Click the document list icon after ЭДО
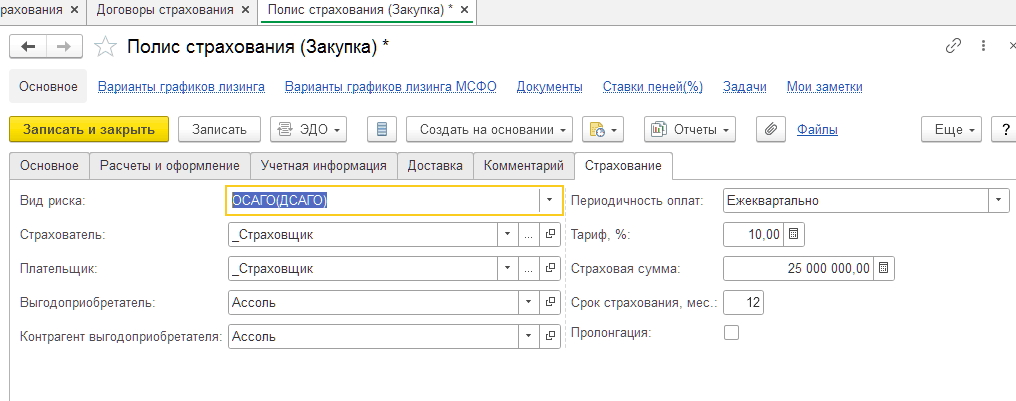1016x401 pixels. (382, 129)
